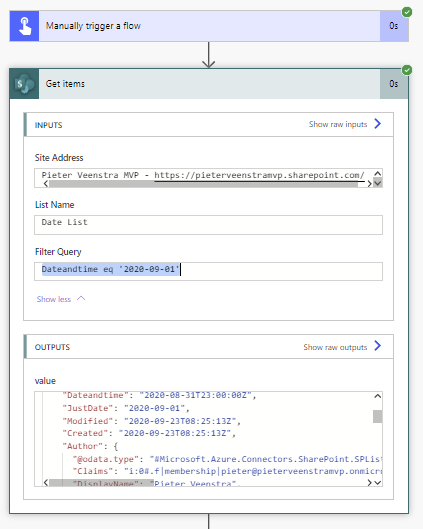Image resolution: width=423 pixels, height=529 pixels.
Task: Click output value scroll down arrow
Action: [378, 483]
